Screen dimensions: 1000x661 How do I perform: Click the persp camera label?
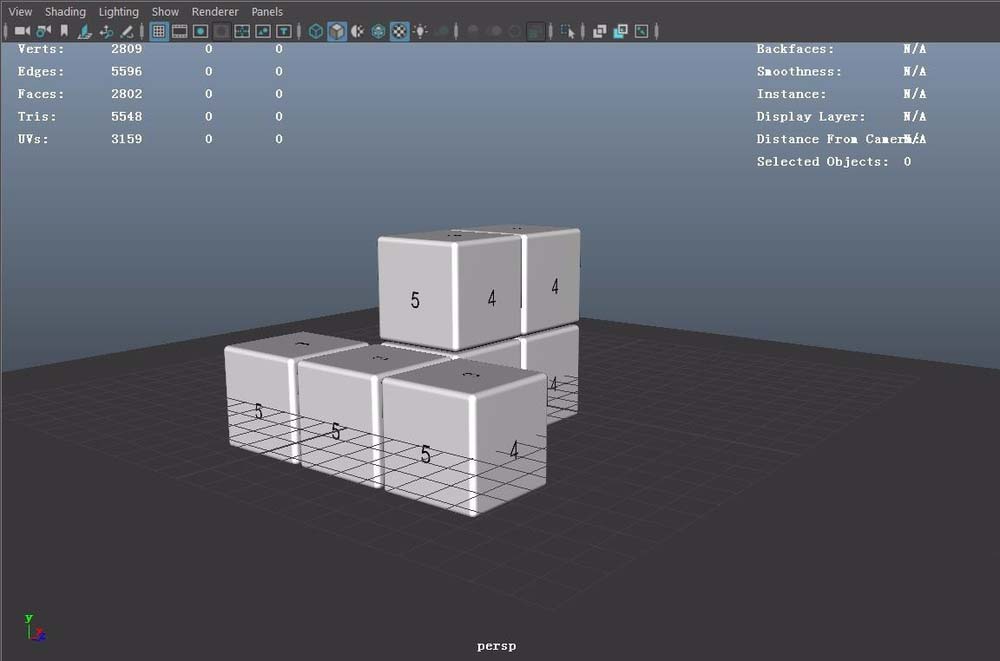(496, 645)
